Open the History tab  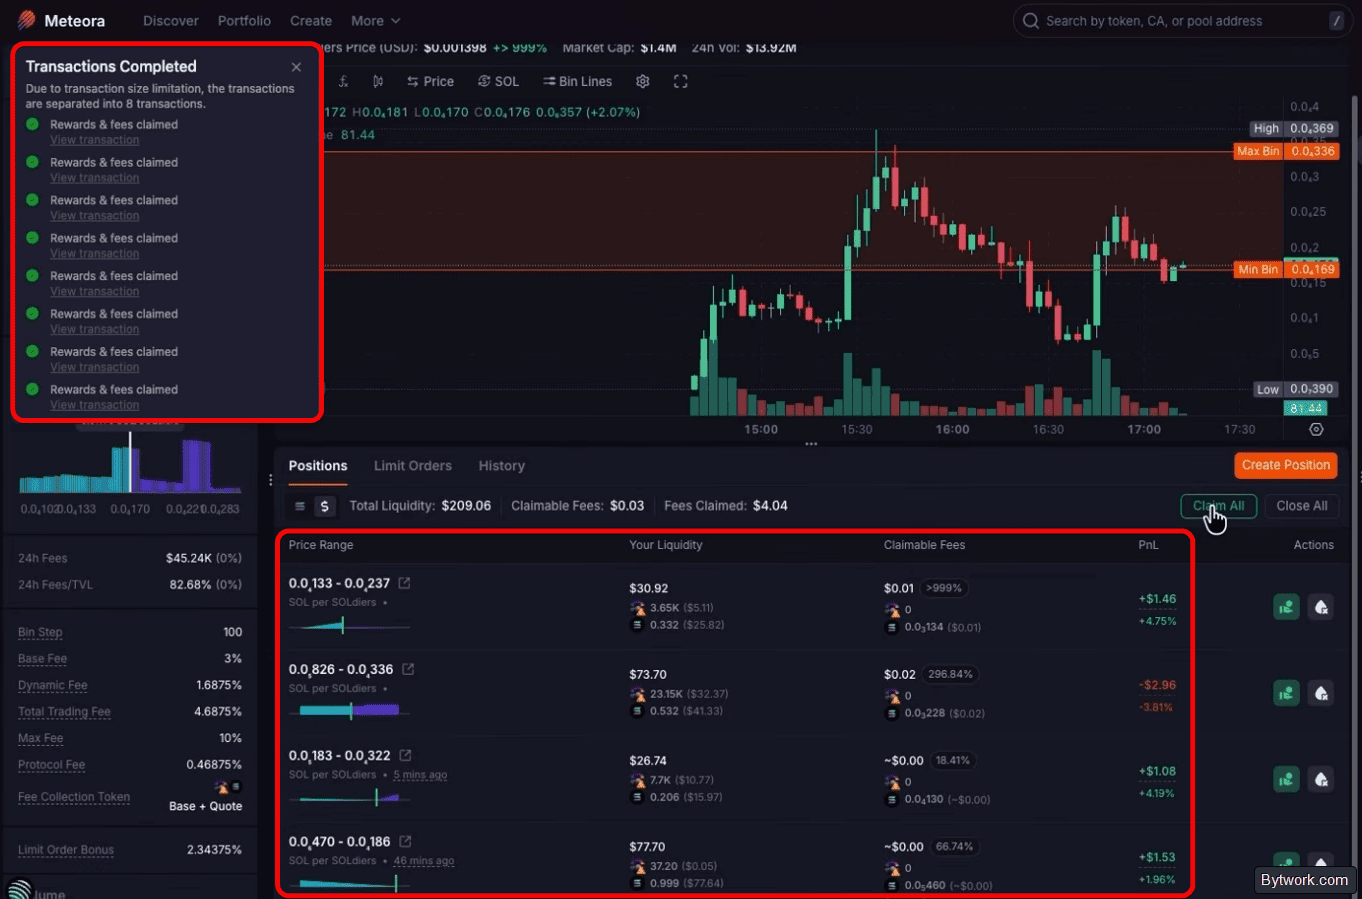pos(501,466)
